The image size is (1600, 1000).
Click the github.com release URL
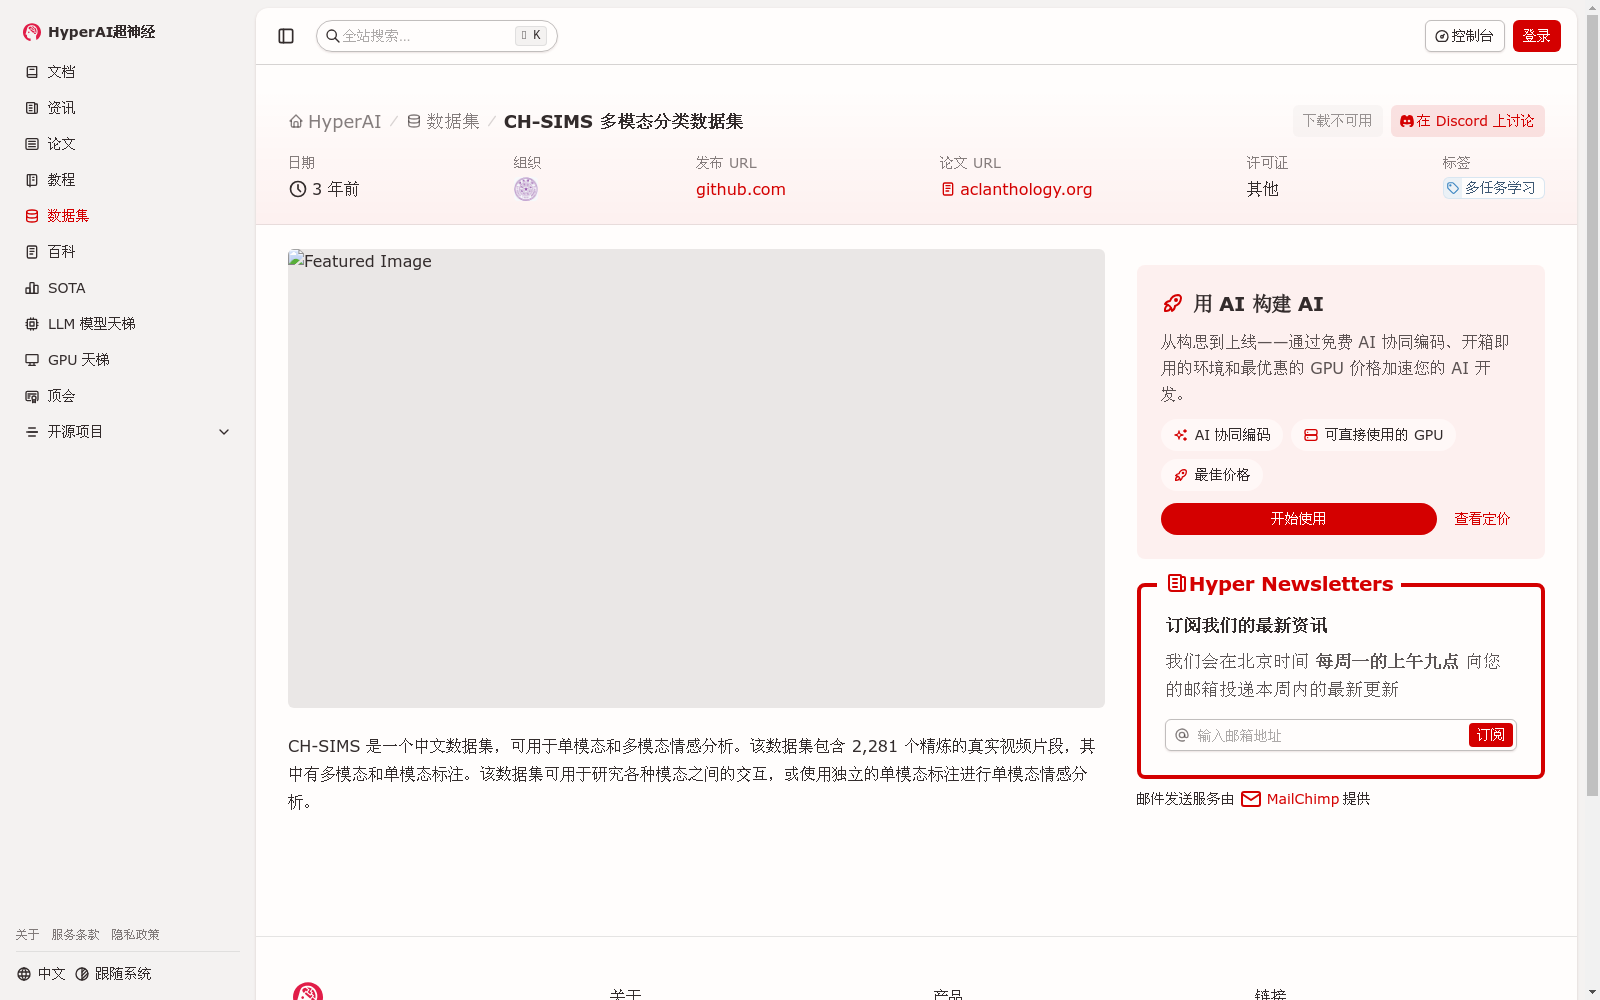(x=740, y=190)
